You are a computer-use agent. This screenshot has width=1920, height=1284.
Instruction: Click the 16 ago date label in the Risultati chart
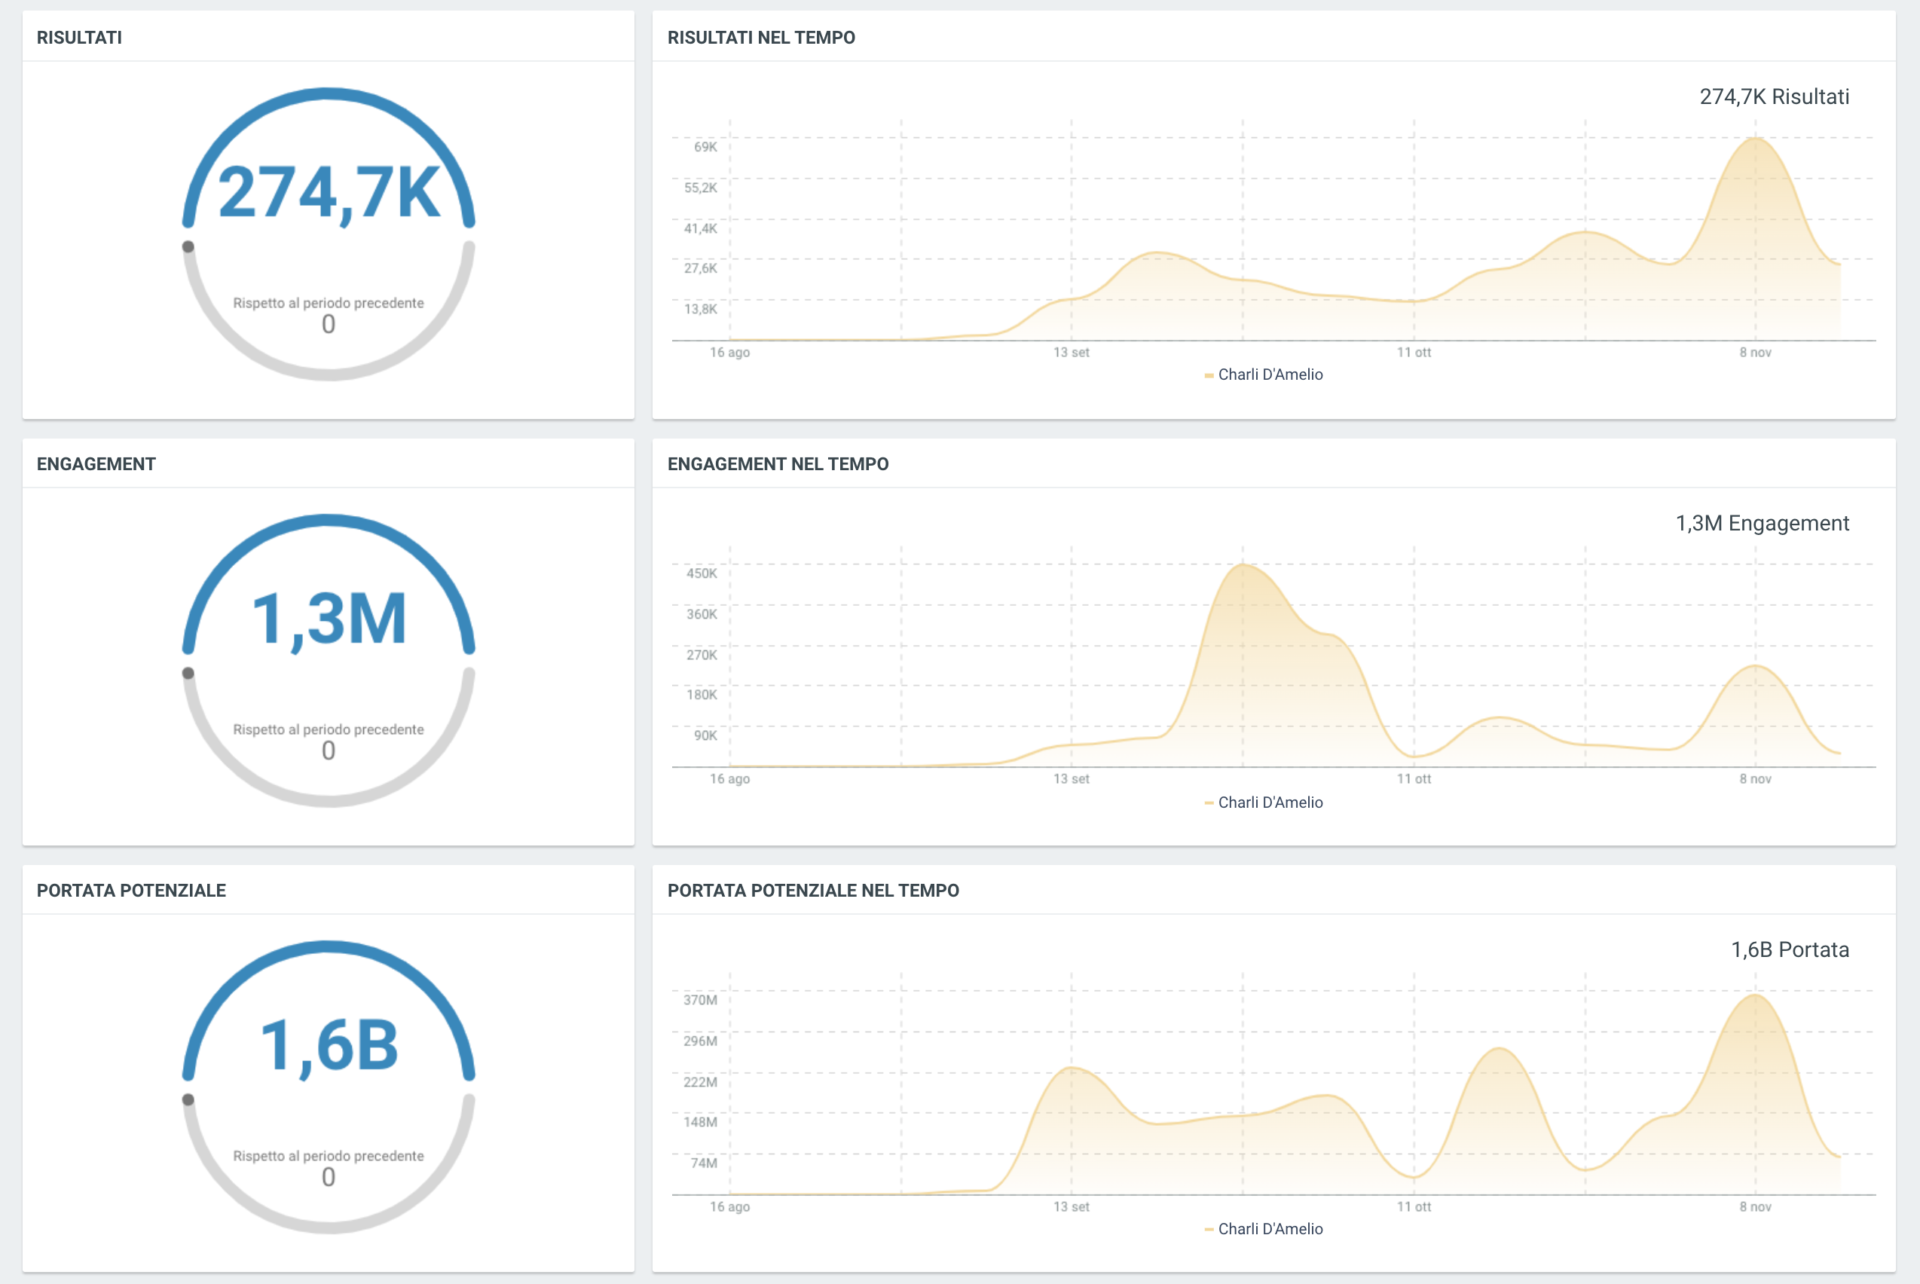730,353
